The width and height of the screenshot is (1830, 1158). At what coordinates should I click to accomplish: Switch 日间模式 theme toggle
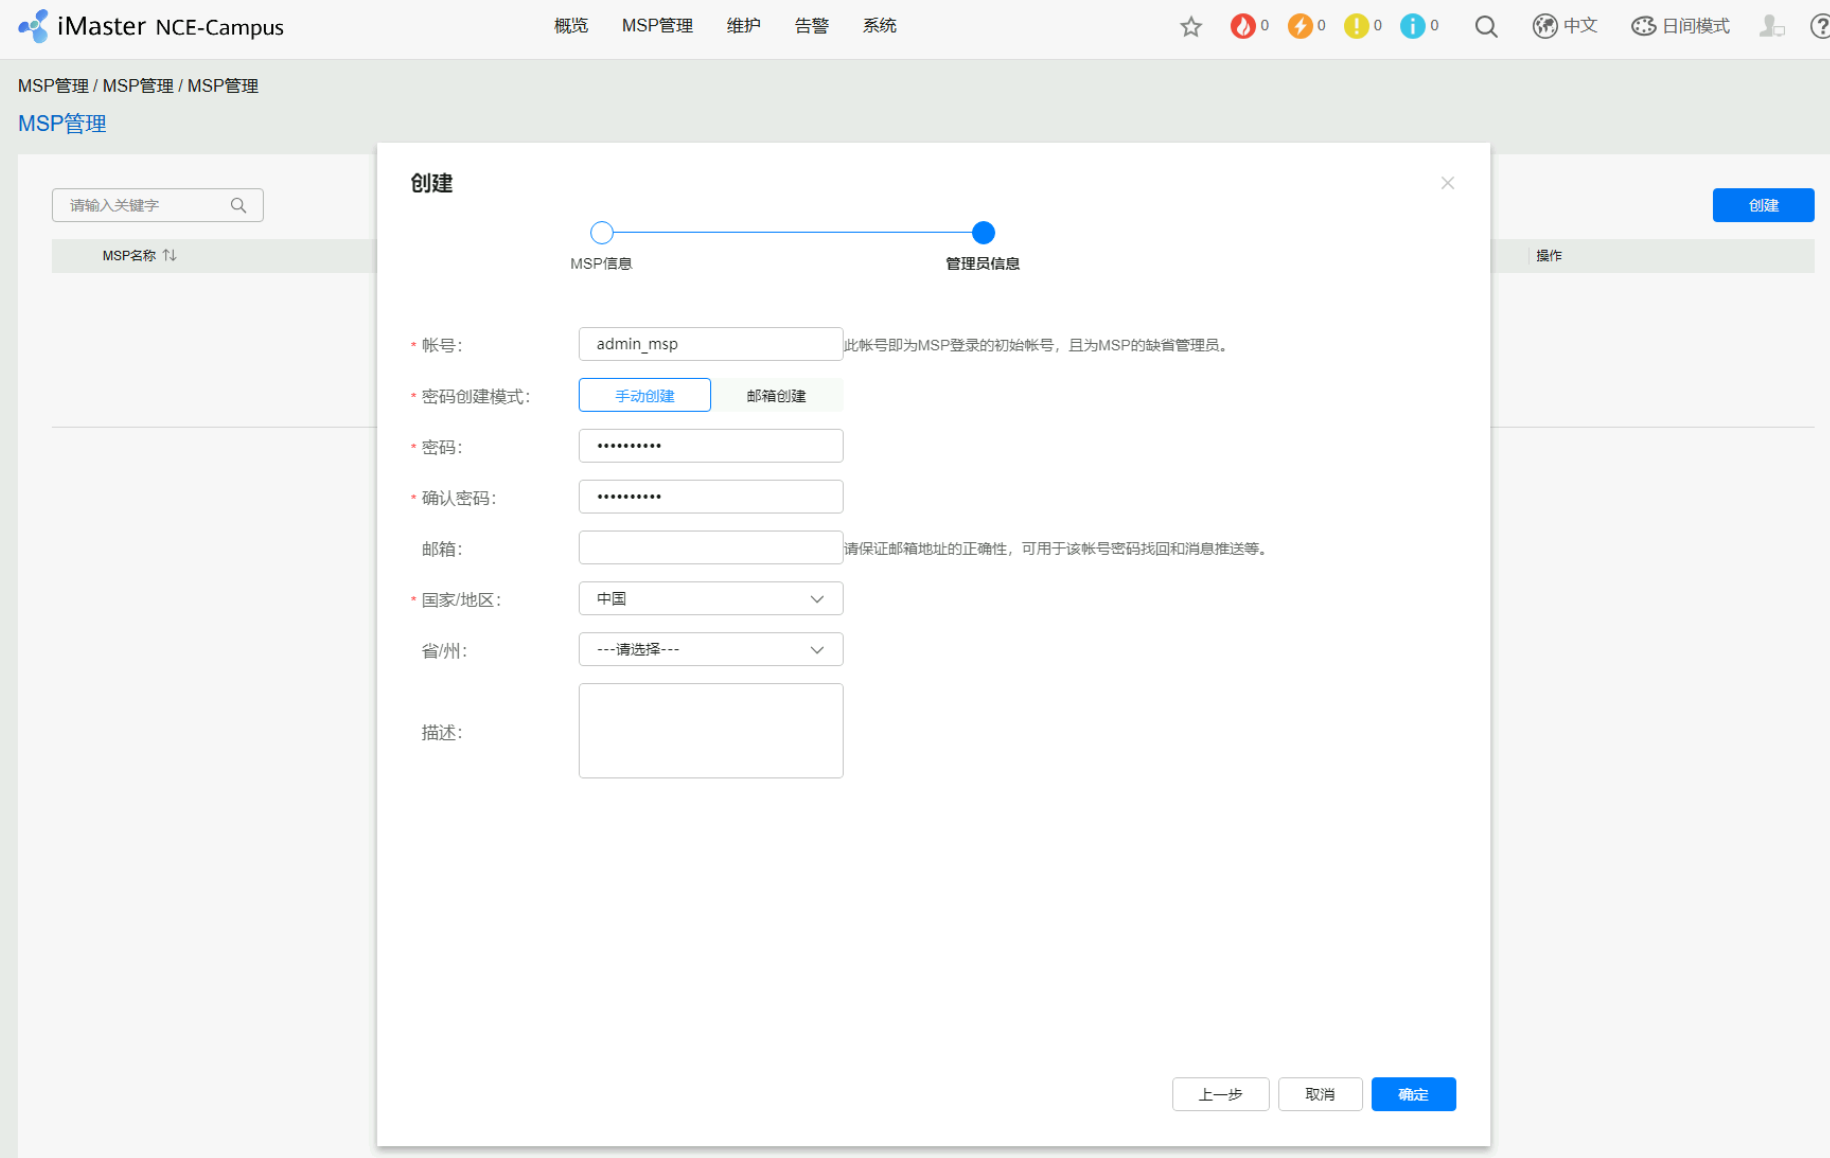click(x=1680, y=27)
